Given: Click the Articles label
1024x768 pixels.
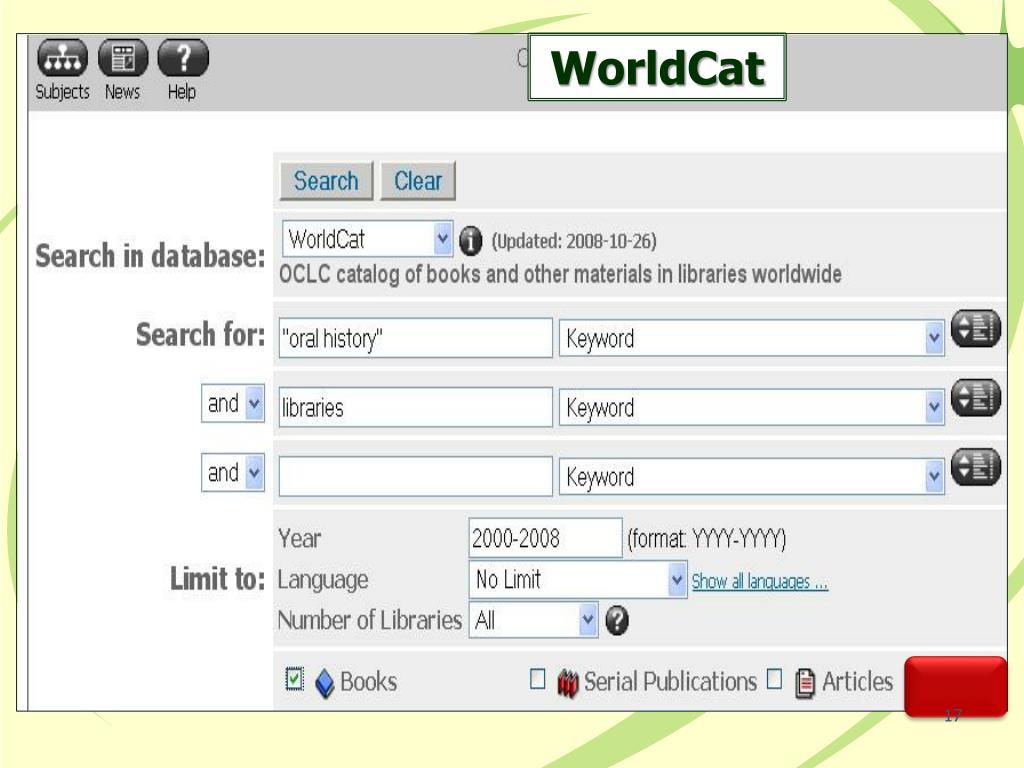Looking at the screenshot, I should click(x=857, y=682).
